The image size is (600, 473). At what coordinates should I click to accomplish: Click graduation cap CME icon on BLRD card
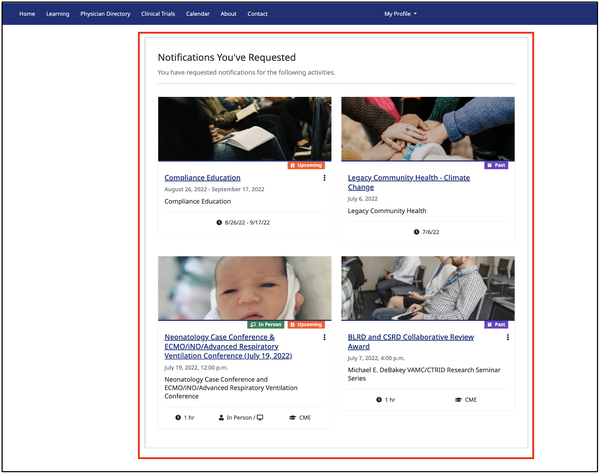[458, 400]
